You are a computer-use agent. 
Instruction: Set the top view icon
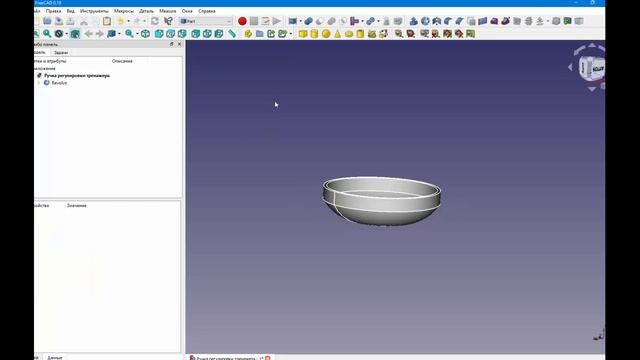point(171,34)
